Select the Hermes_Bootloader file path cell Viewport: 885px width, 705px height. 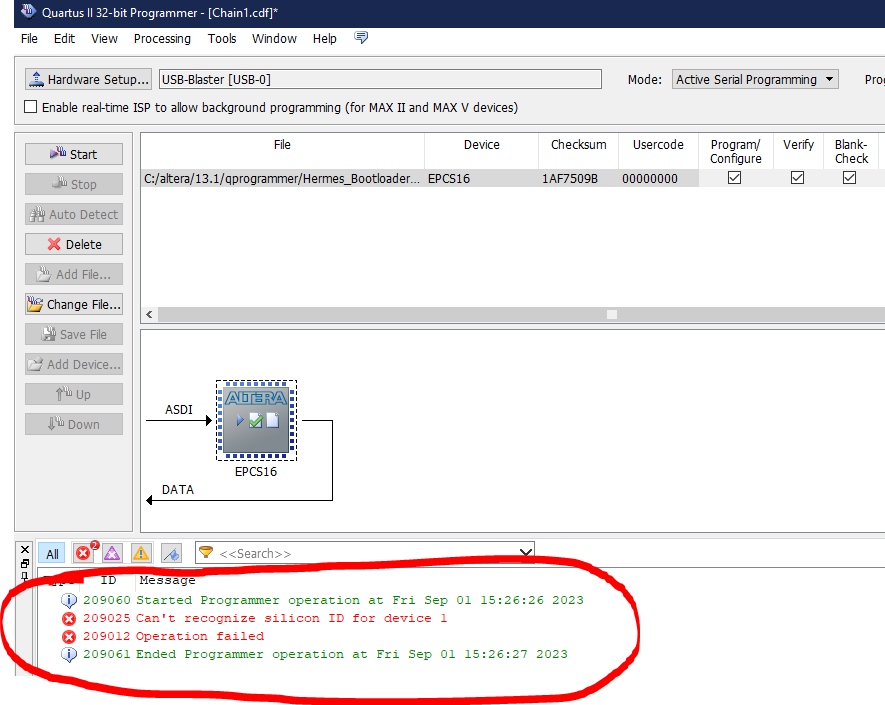click(282, 178)
